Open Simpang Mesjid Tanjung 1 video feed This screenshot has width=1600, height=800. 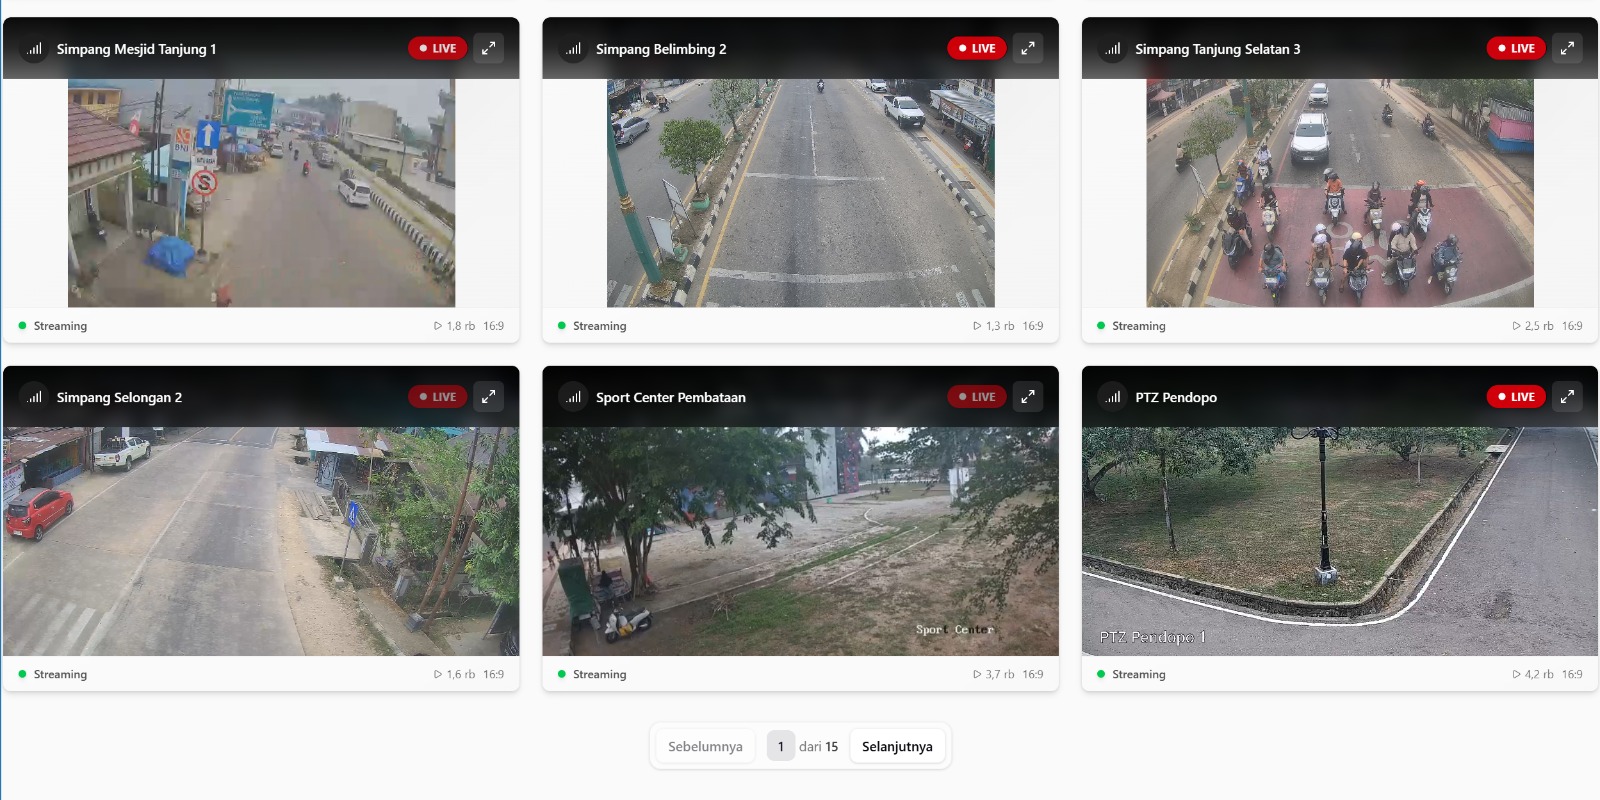(x=261, y=193)
